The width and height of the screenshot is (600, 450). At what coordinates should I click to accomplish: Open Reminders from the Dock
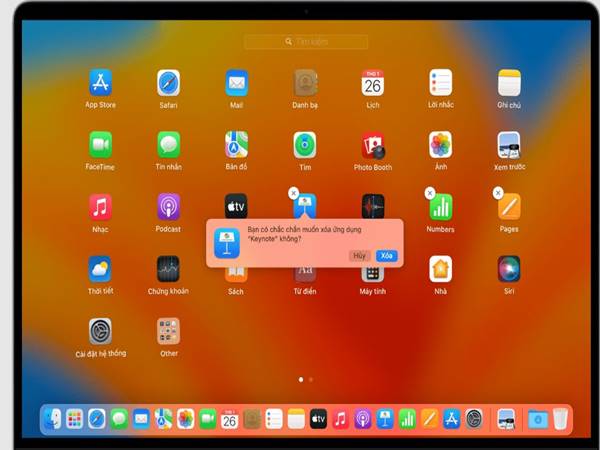[x=274, y=419]
